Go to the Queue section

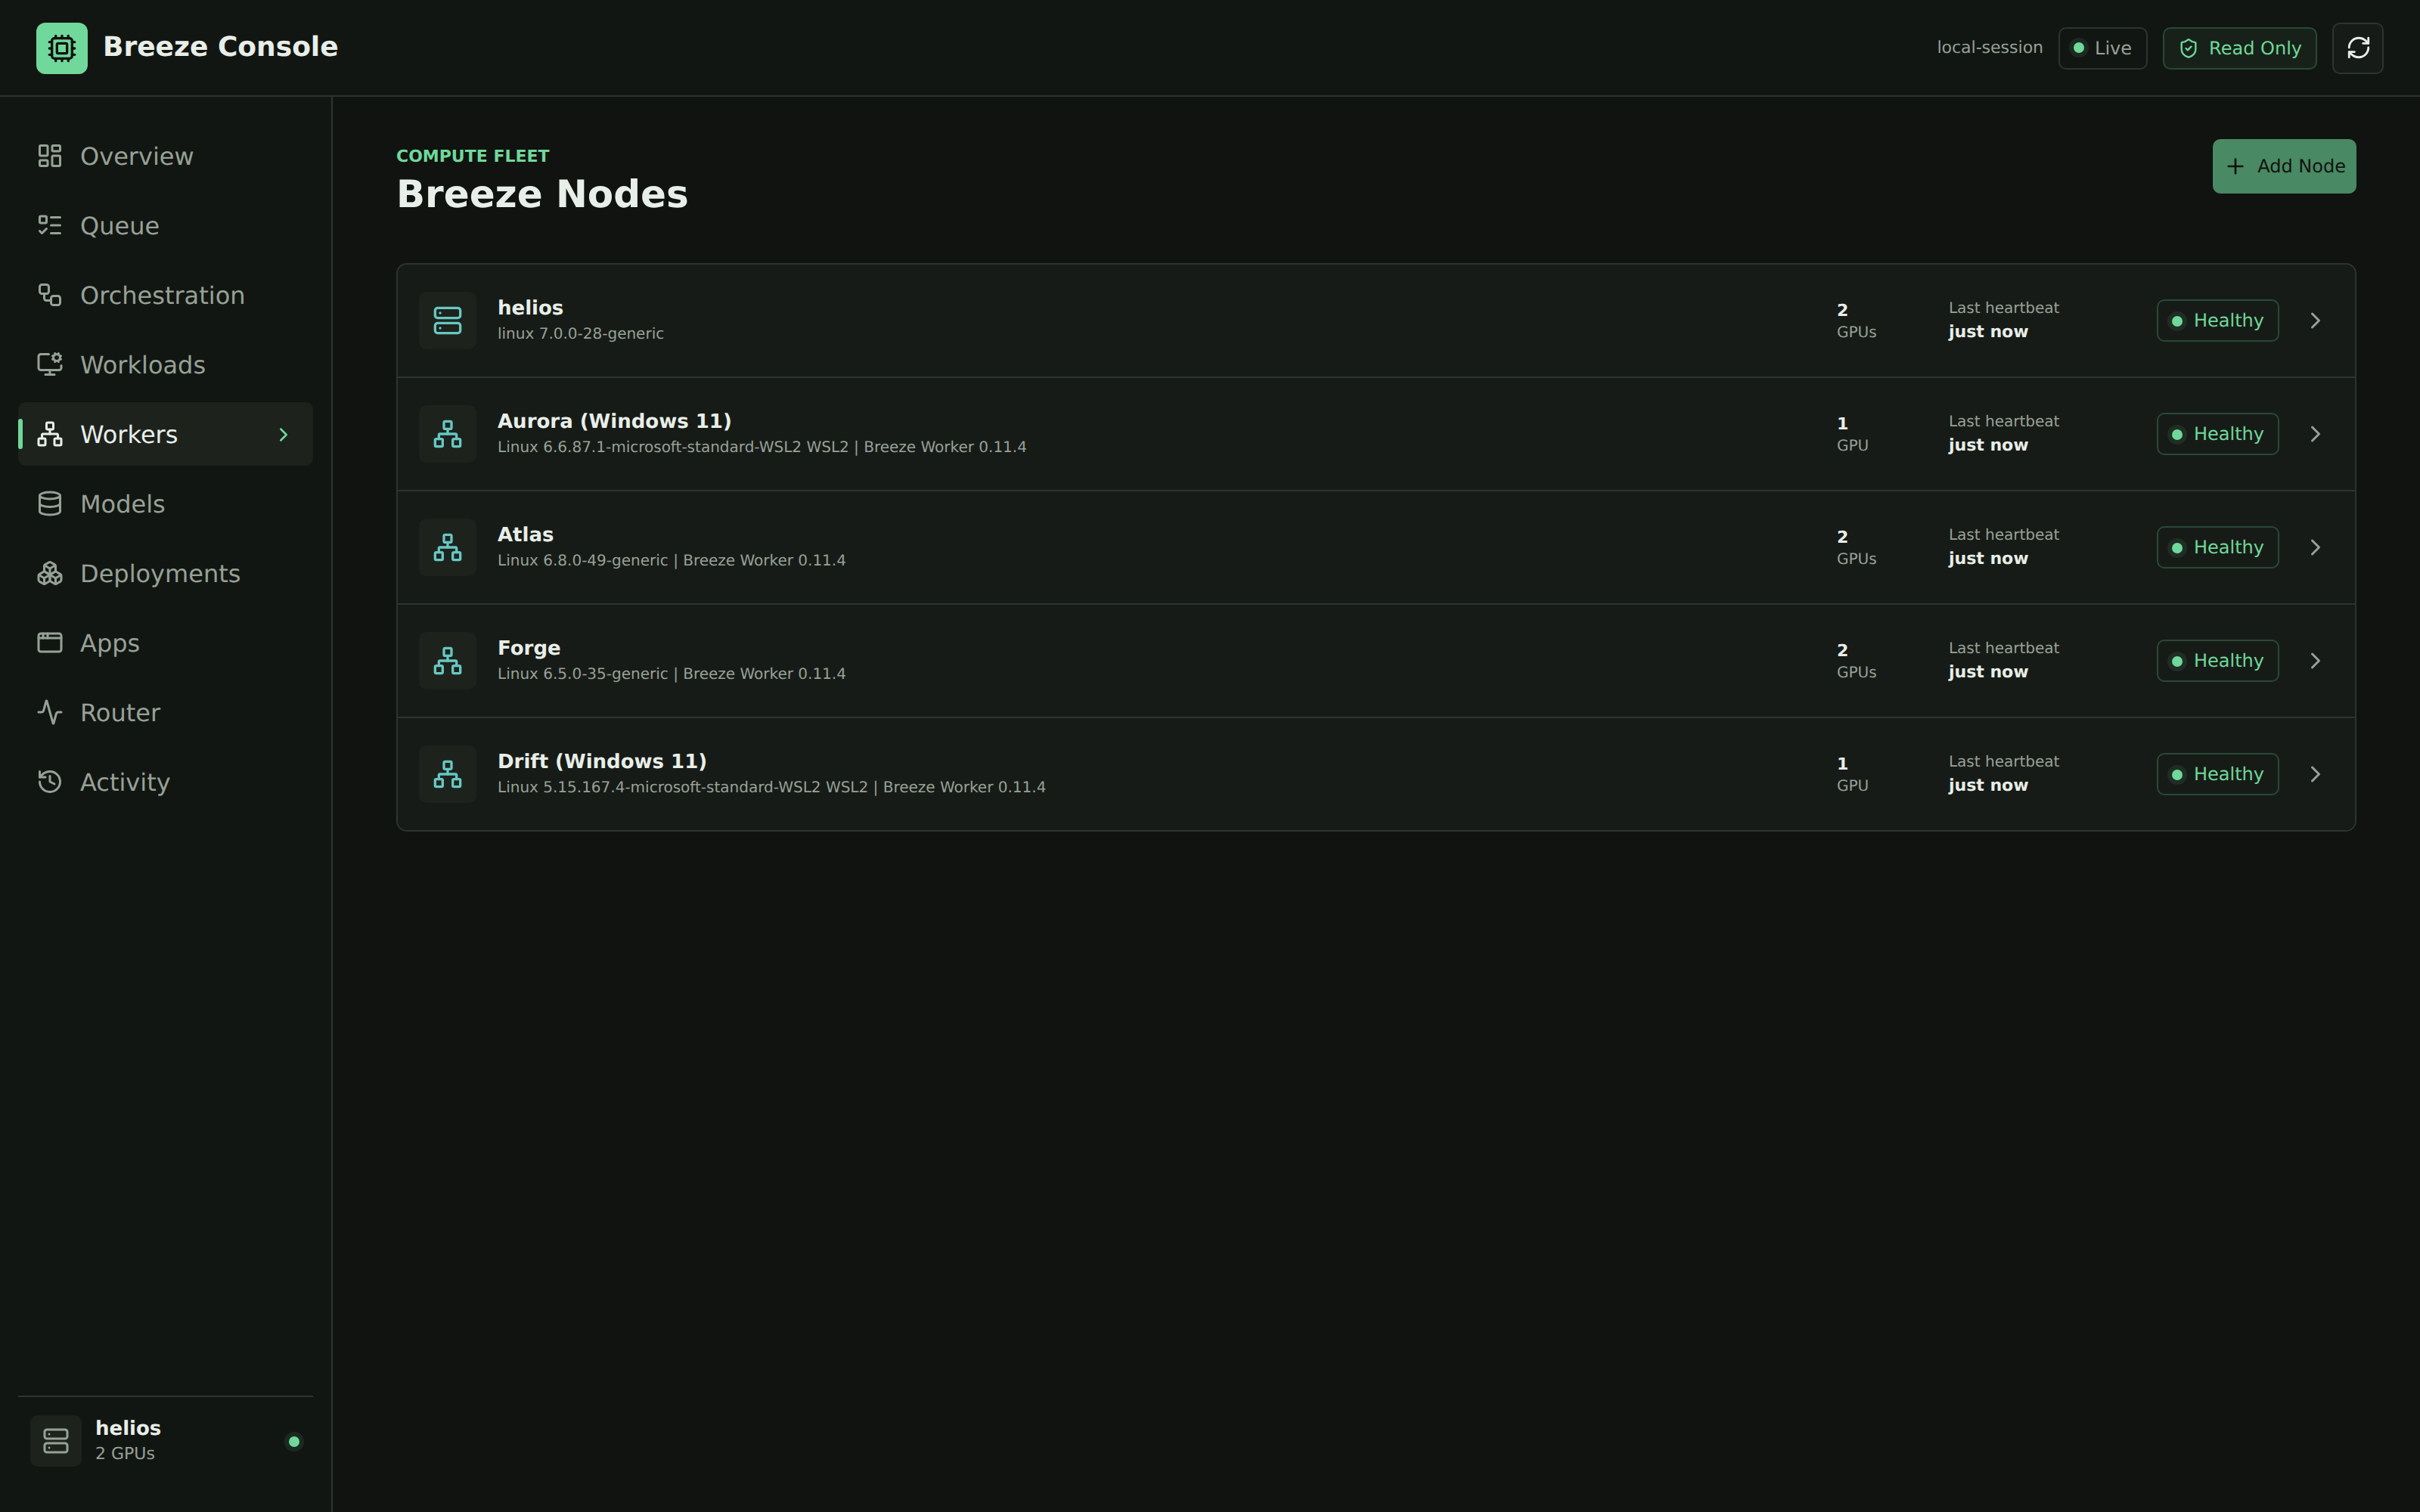(x=166, y=225)
